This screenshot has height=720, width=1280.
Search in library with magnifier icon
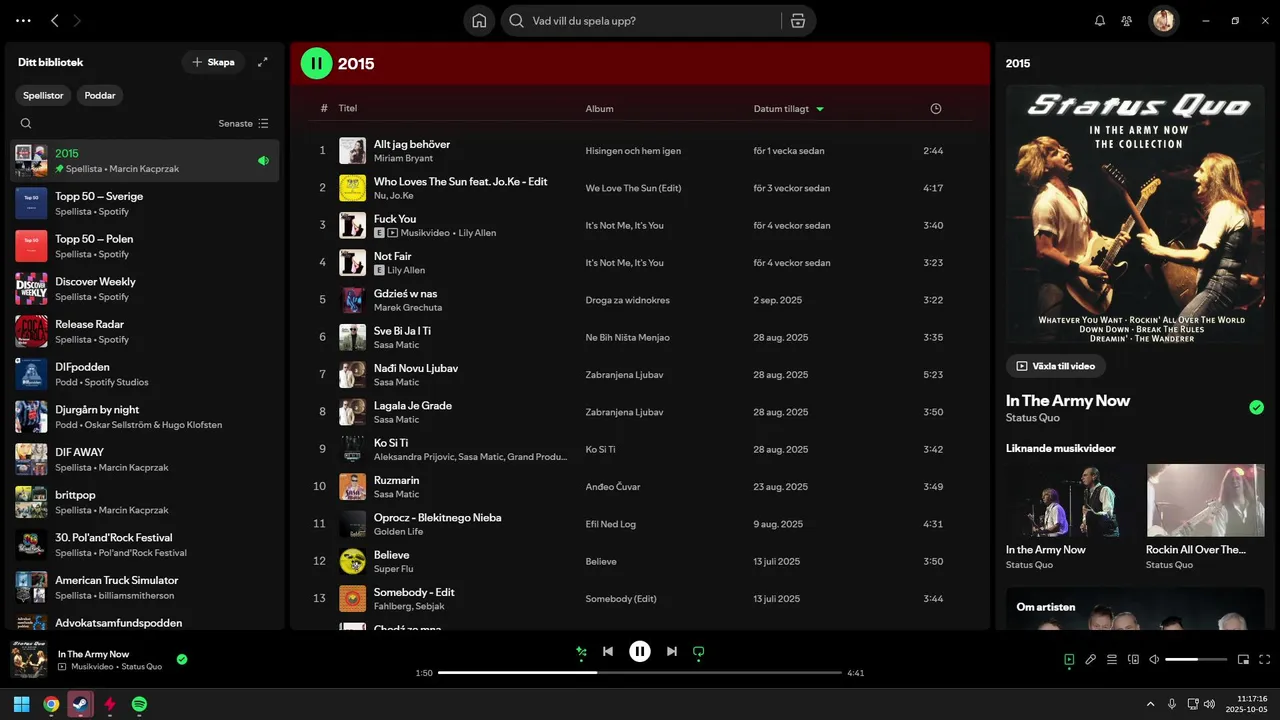tap(26, 124)
